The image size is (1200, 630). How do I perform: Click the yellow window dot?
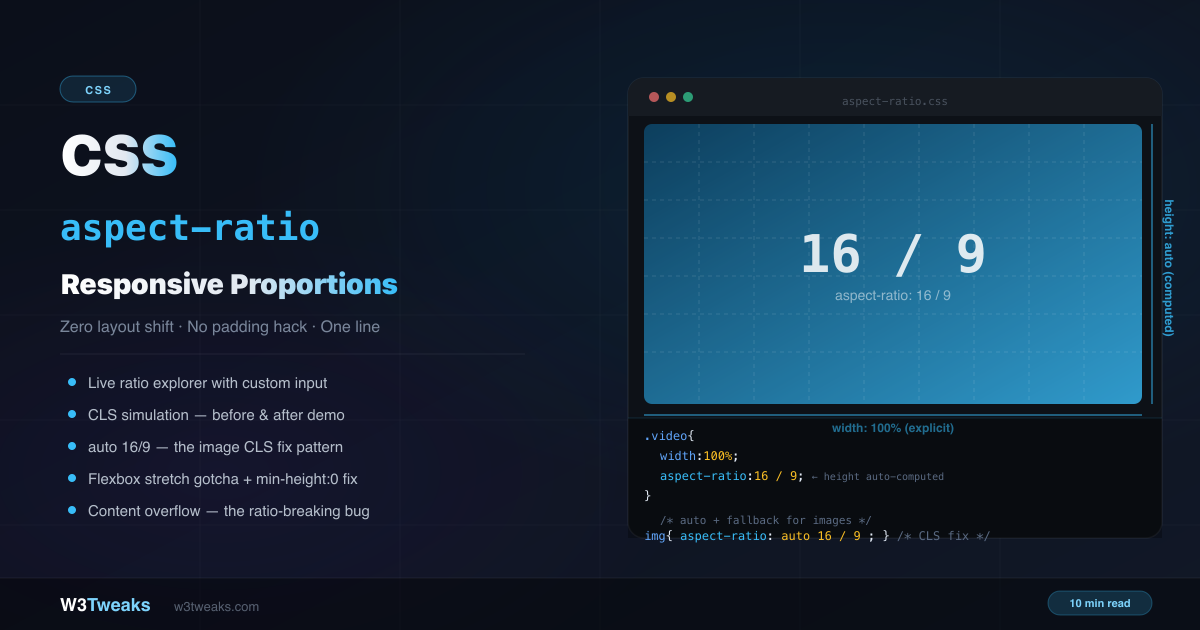point(671,97)
